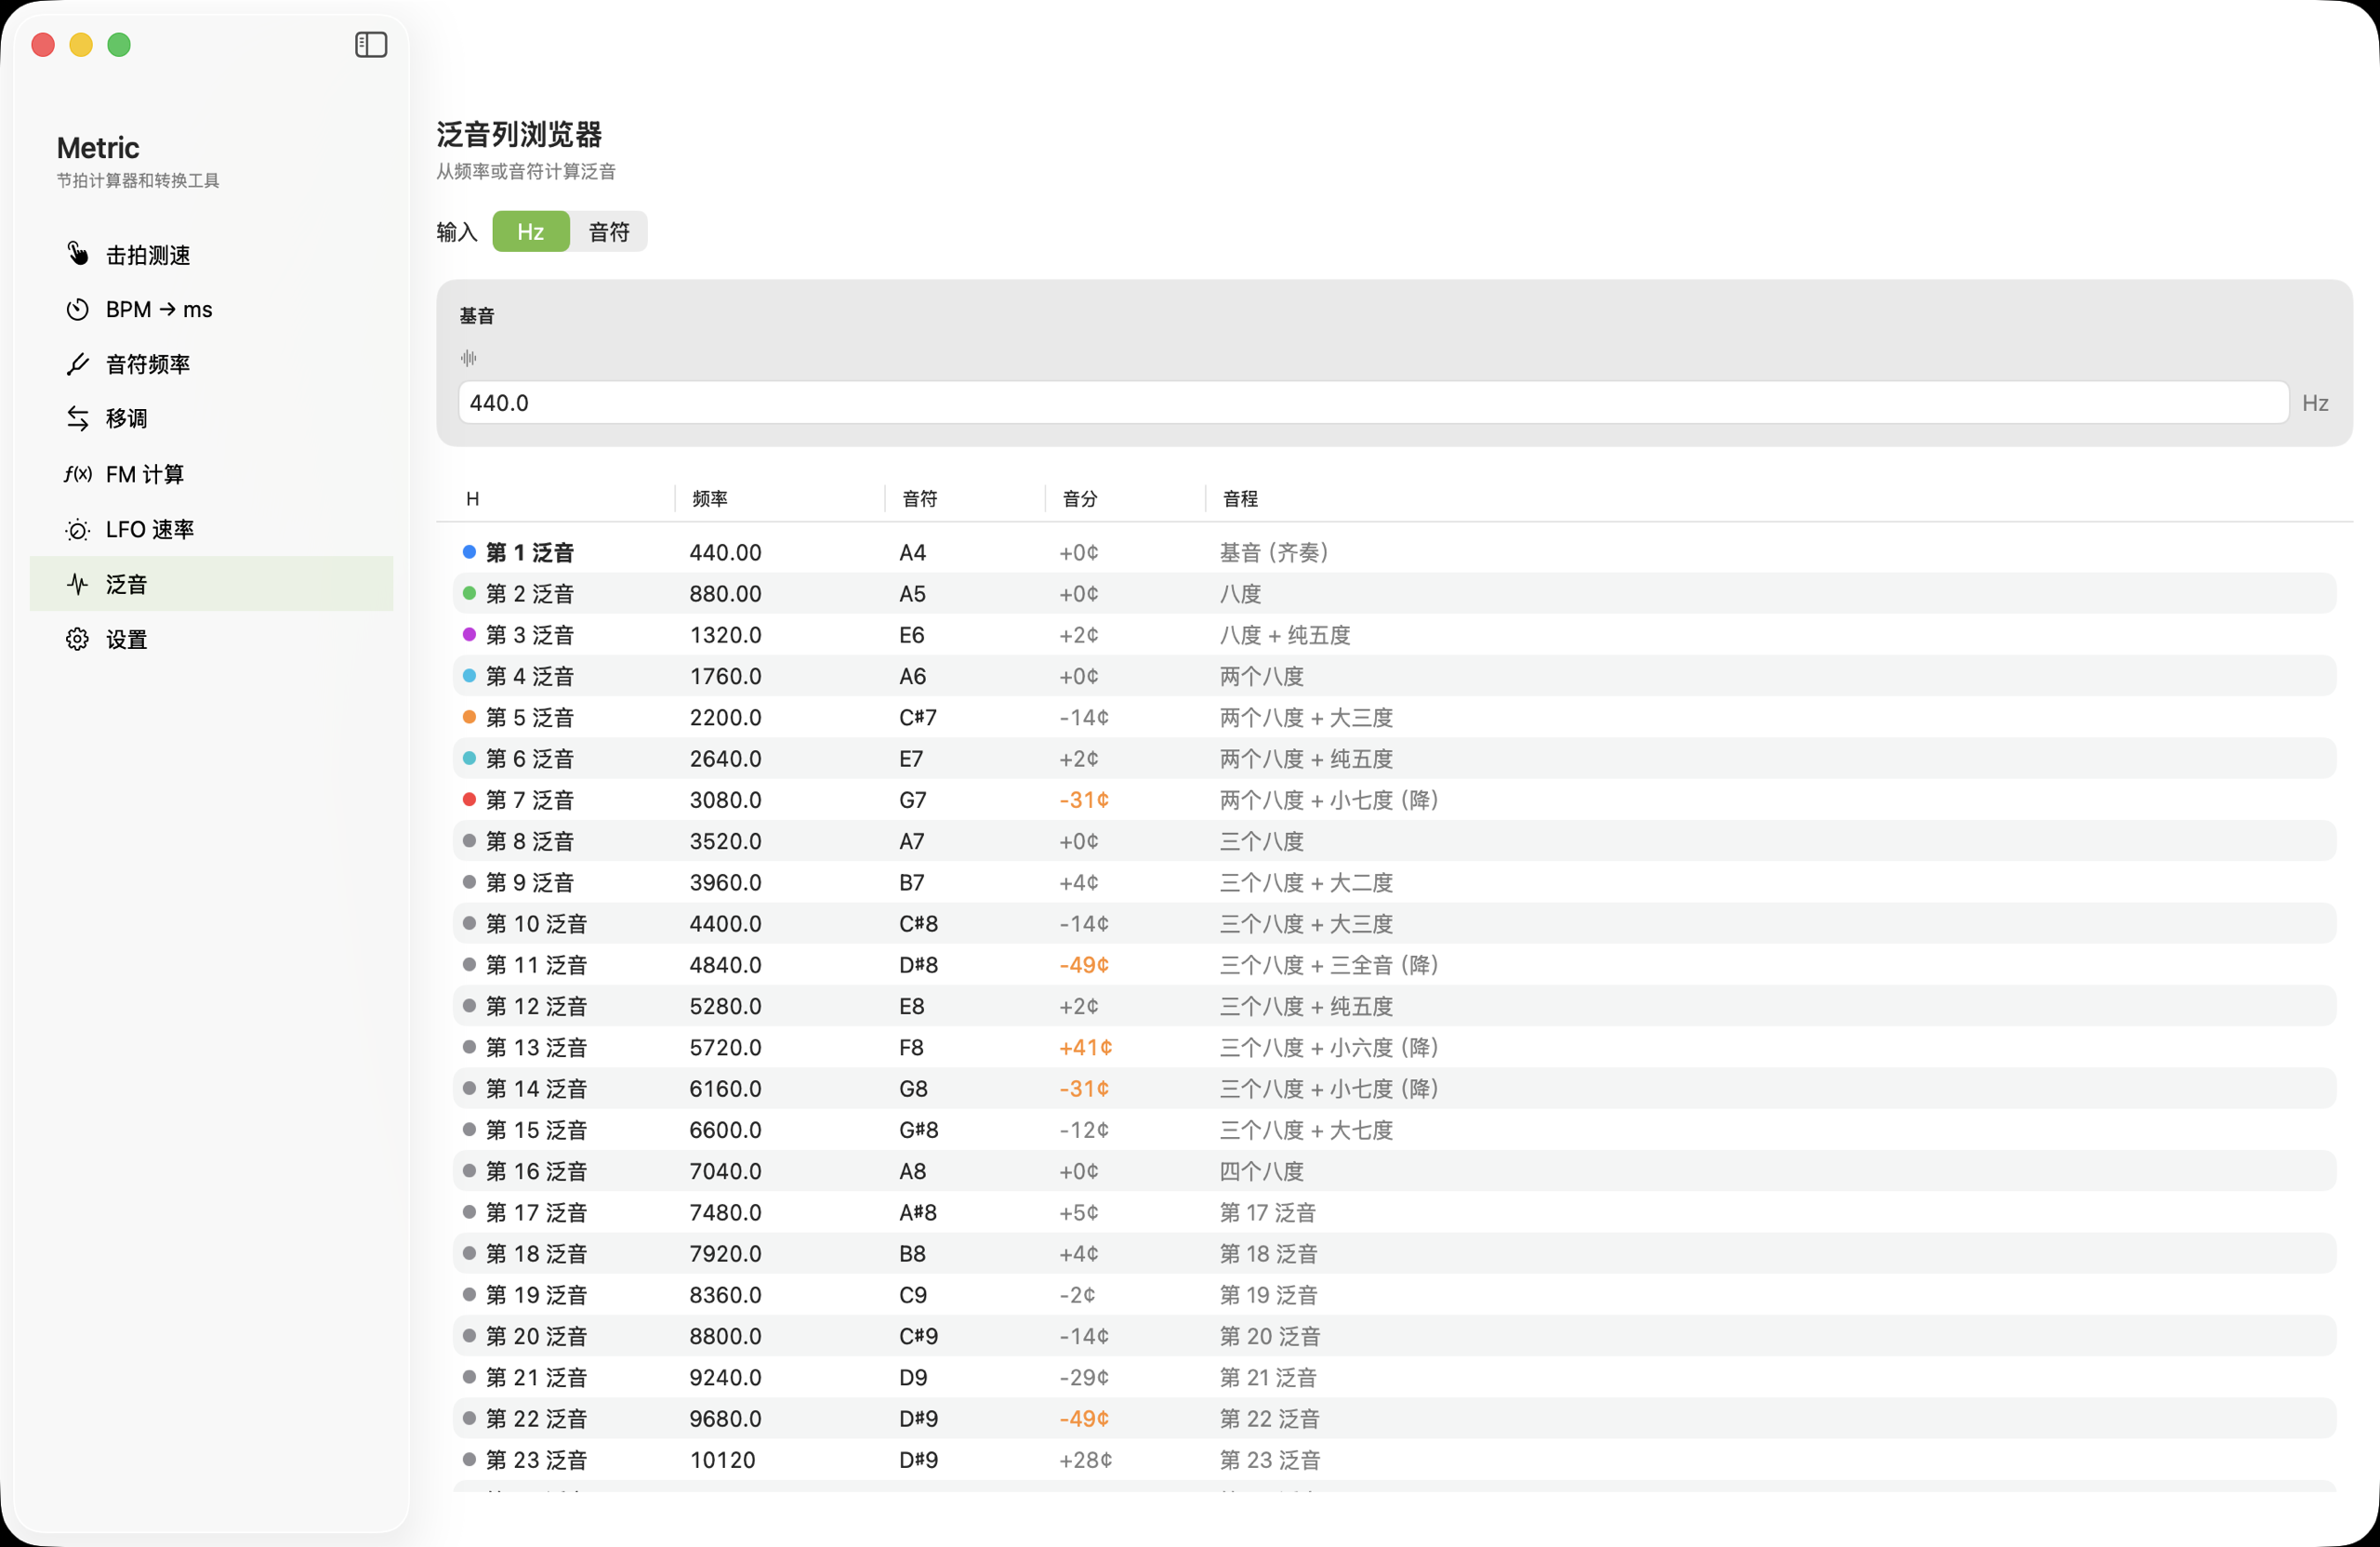This screenshot has height=1547, width=2380.
Task: Click the red dot of 第 7 泛音
Action: pyautogui.click(x=469, y=799)
